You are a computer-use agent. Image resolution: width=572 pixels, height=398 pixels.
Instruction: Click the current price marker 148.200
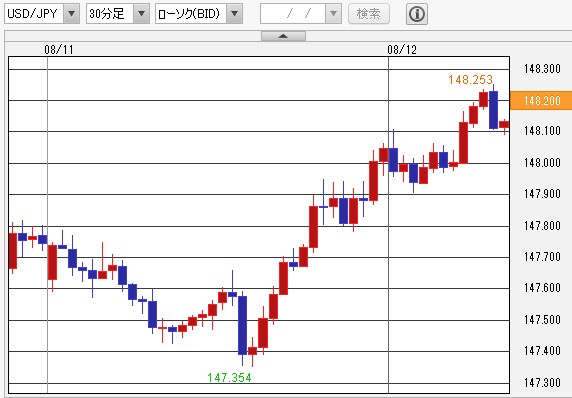541,100
